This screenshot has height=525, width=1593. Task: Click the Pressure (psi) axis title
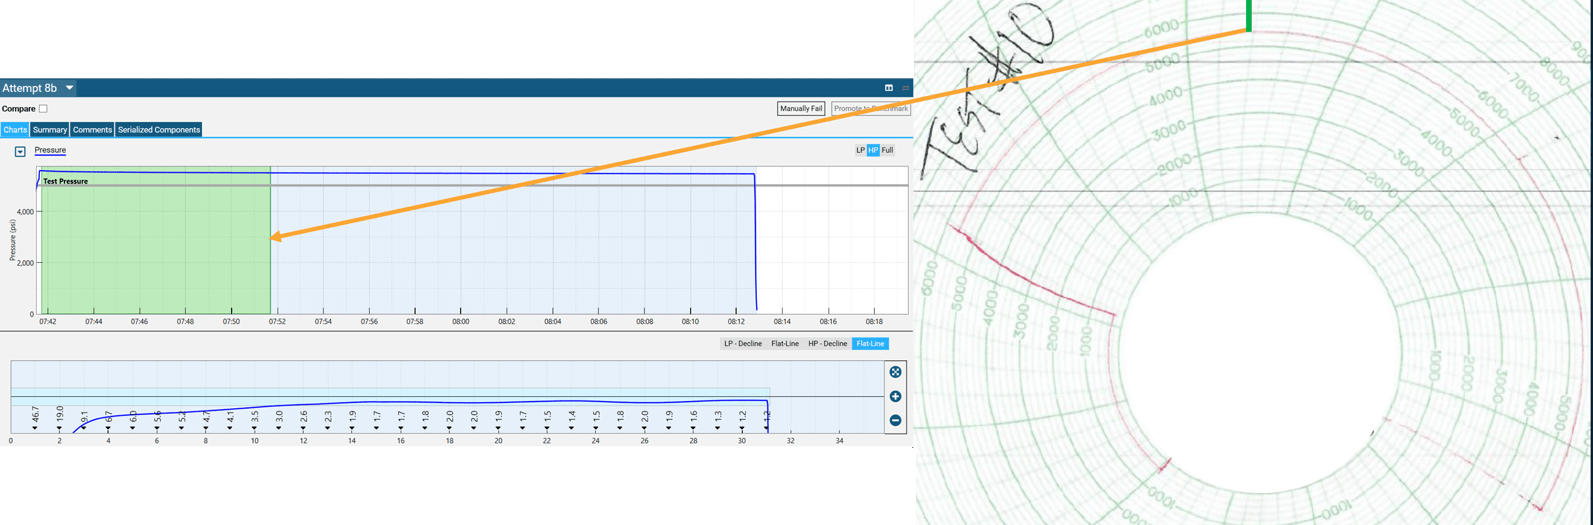[x=12, y=241]
